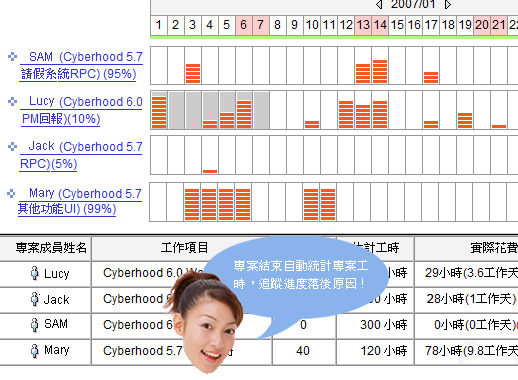Viewport: 518px width, 380px height.
Task: Go to previous month arrow
Action: pos(379,5)
